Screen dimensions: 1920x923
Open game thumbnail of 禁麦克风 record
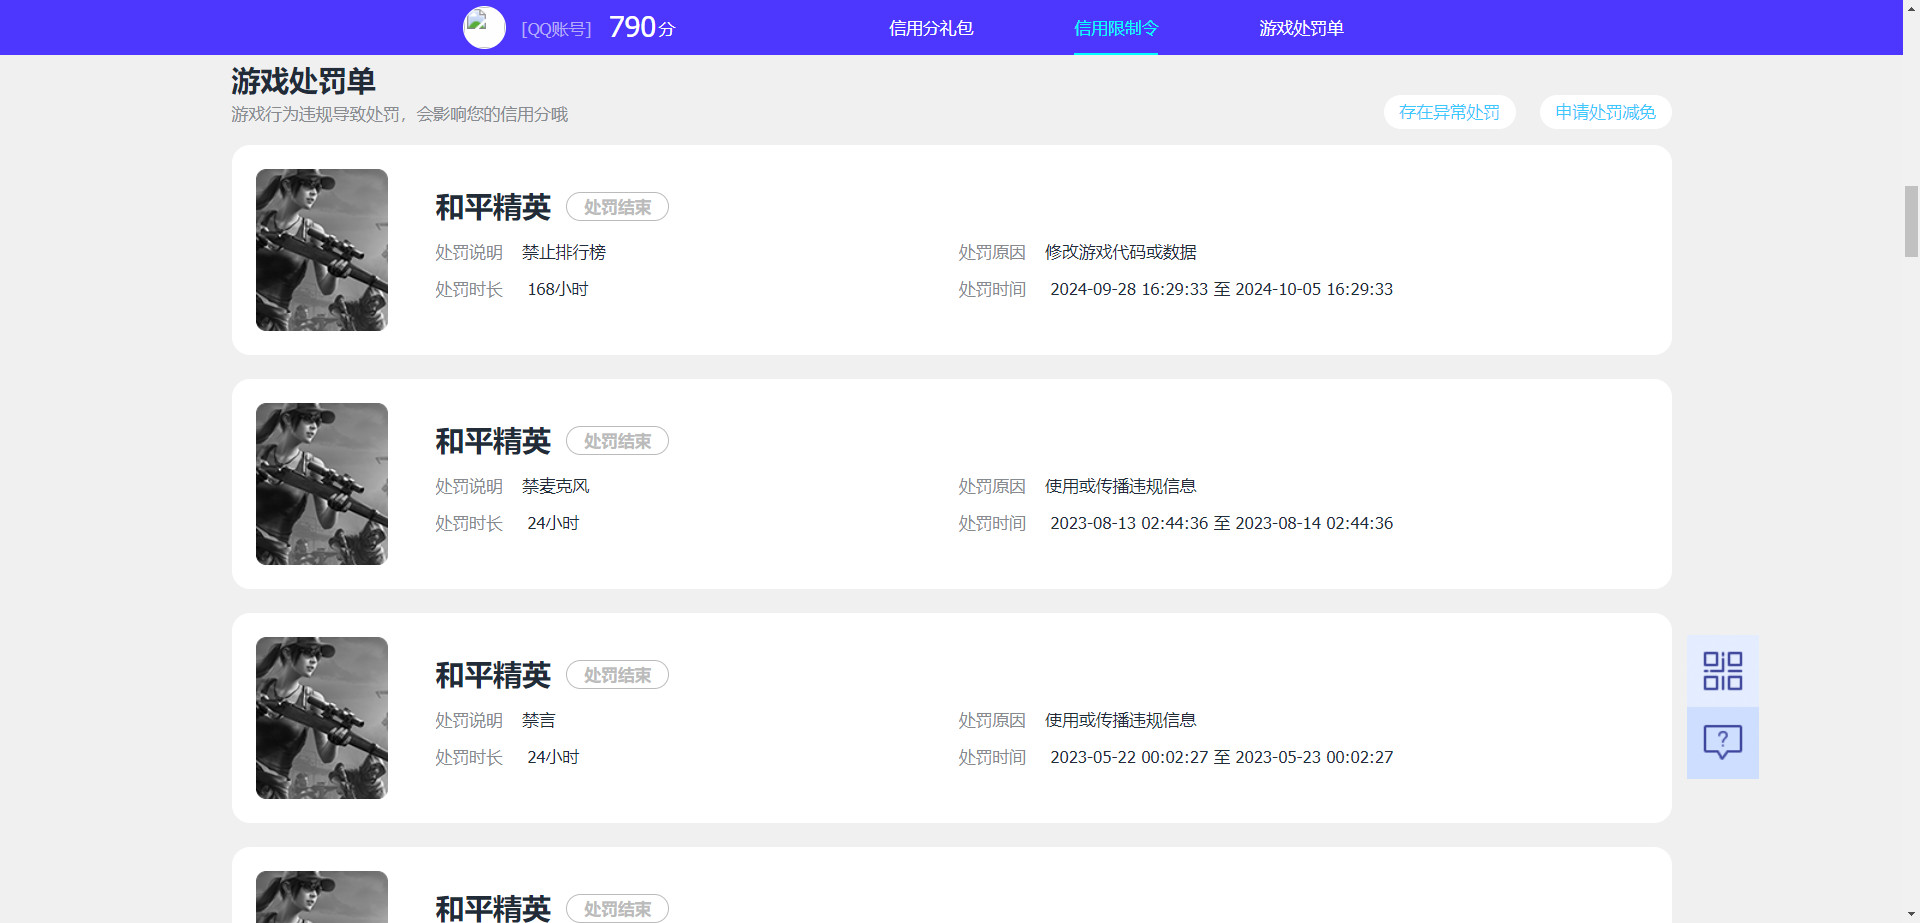[322, 484]
